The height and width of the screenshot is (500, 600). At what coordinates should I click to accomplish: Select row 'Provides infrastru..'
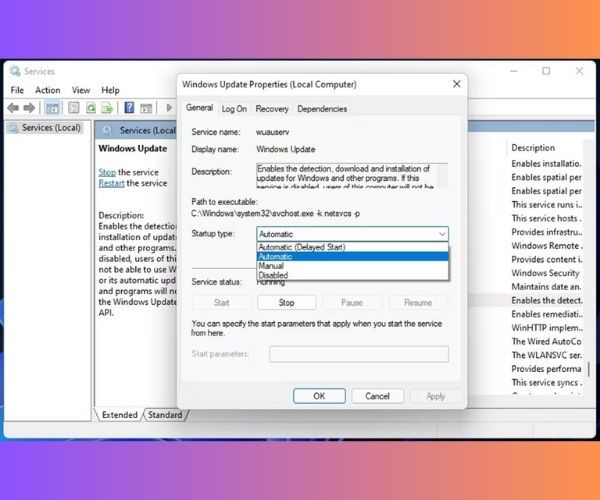[546, 232]
